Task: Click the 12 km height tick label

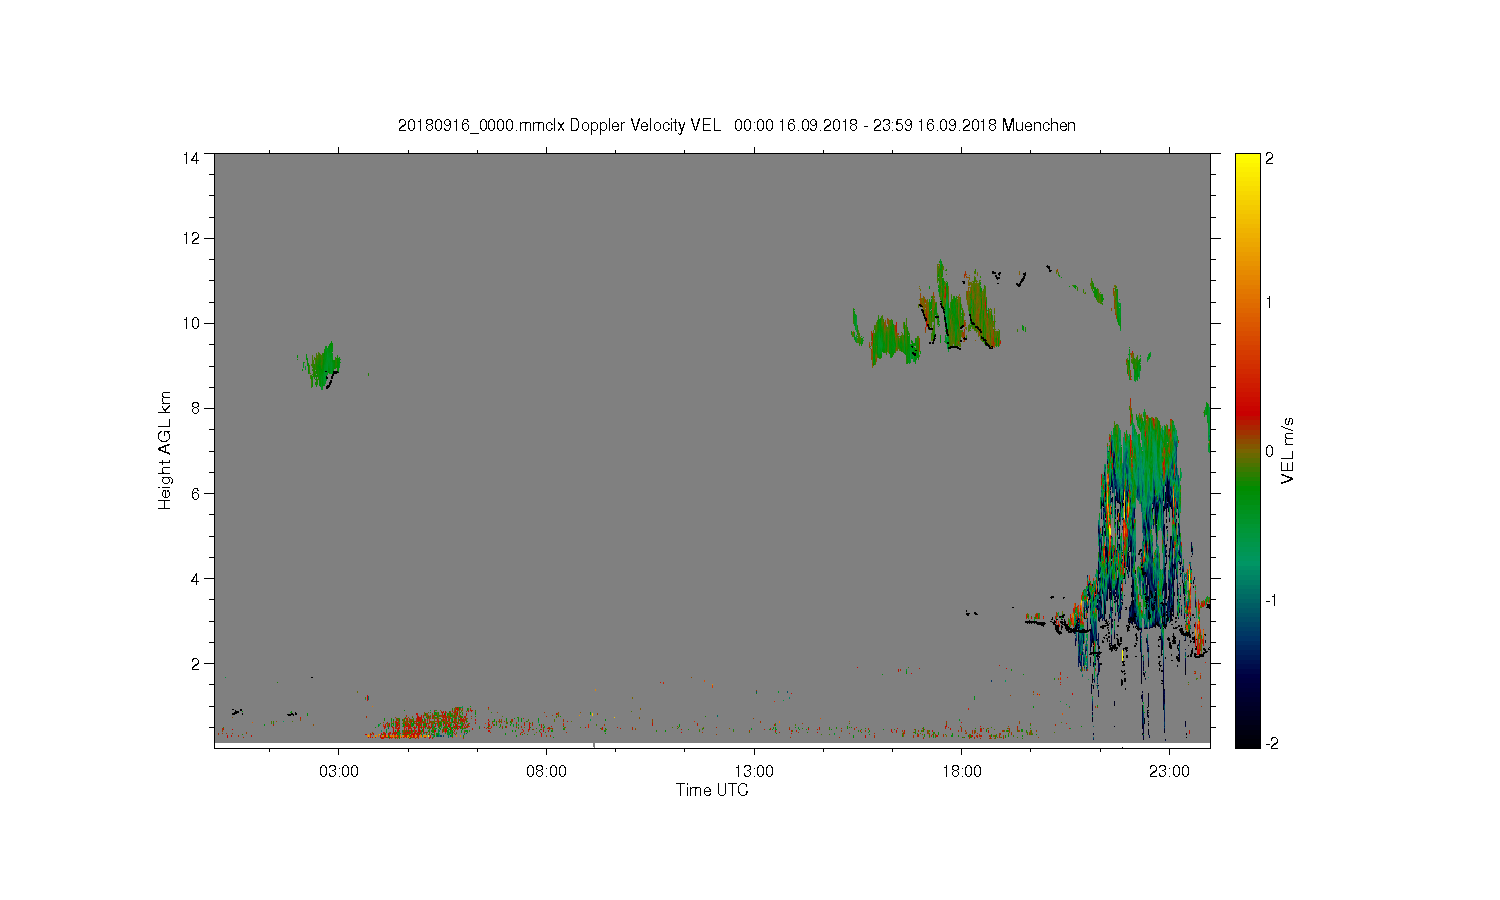Action: (190, 238)
